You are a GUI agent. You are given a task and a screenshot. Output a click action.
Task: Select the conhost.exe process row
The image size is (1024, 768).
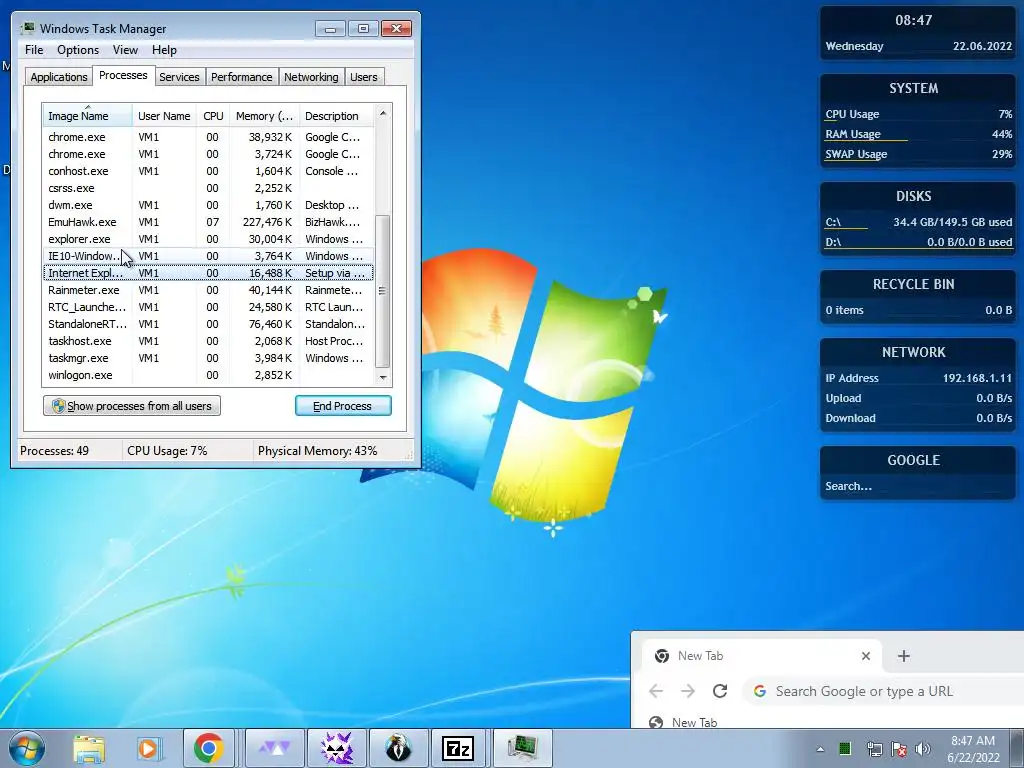[x=208, y=171]
